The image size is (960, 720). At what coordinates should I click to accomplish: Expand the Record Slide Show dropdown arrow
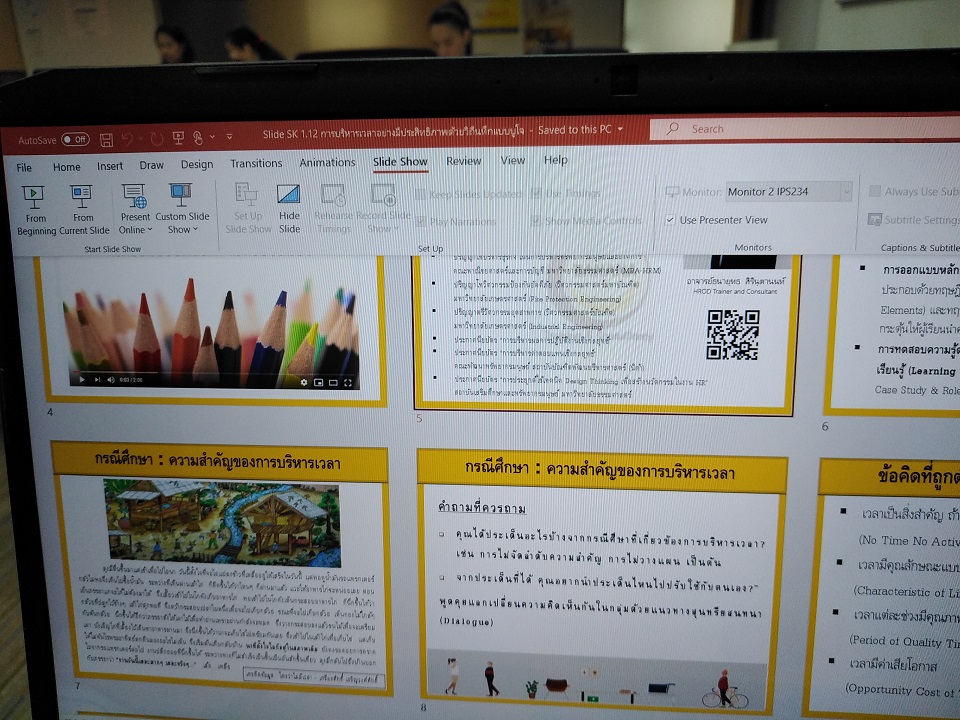point(396,229)
